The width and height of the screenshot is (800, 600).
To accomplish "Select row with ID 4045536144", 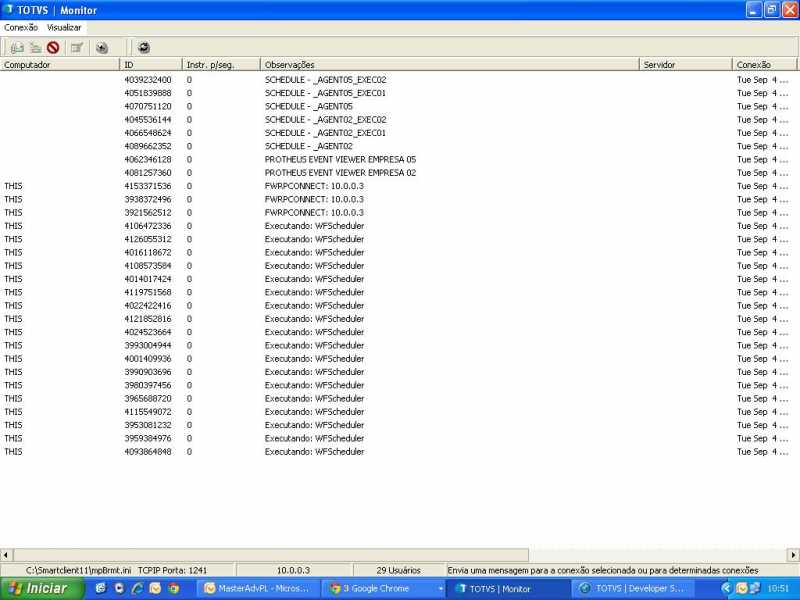I will point(398,120).
